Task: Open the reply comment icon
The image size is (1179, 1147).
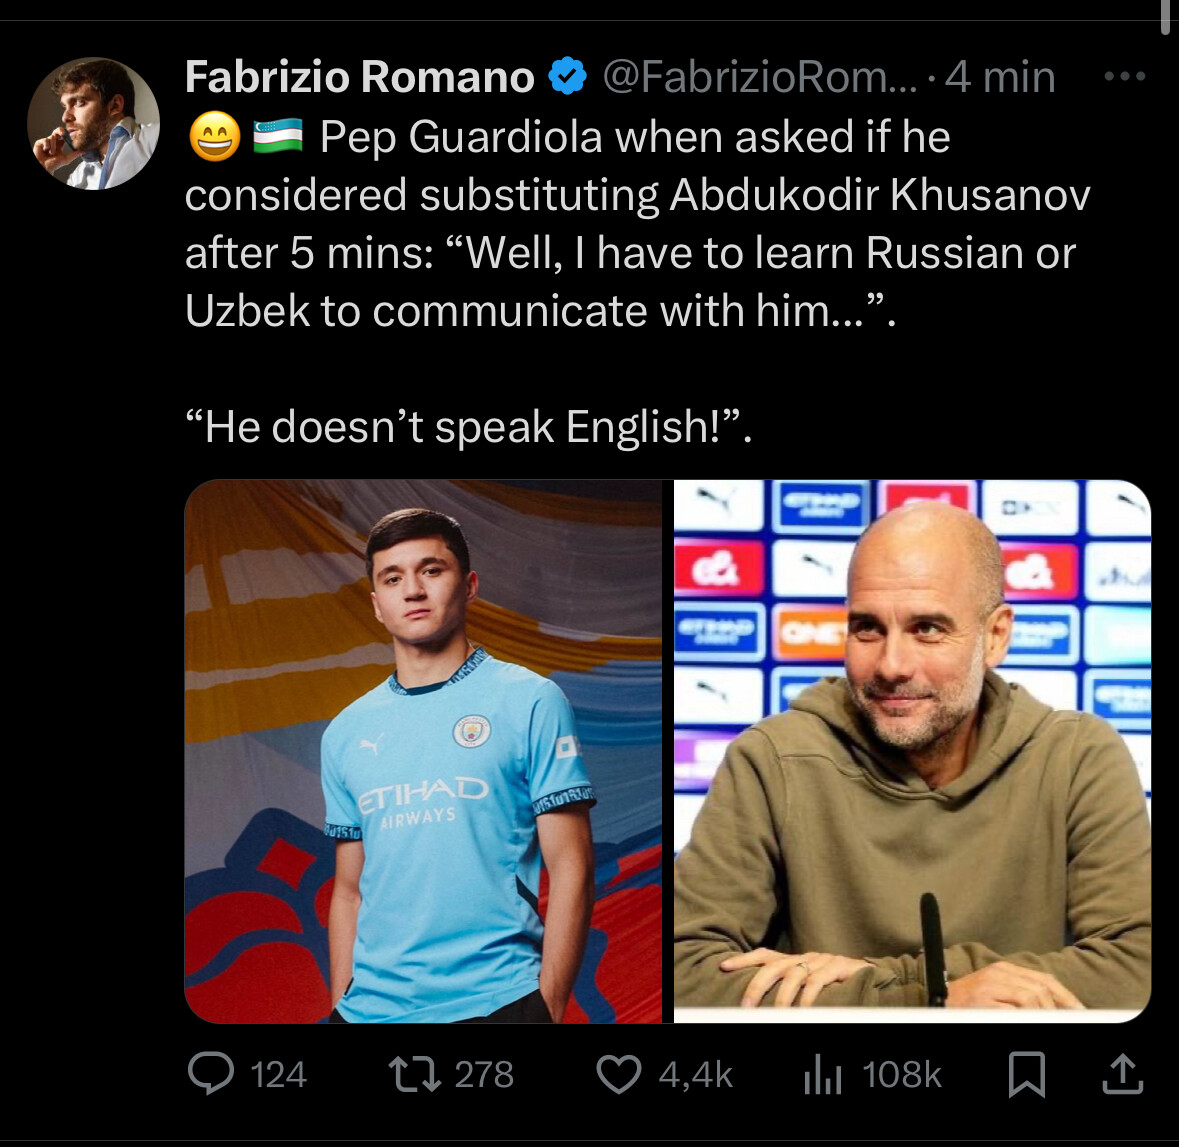Action: (x=211, y=1073)
